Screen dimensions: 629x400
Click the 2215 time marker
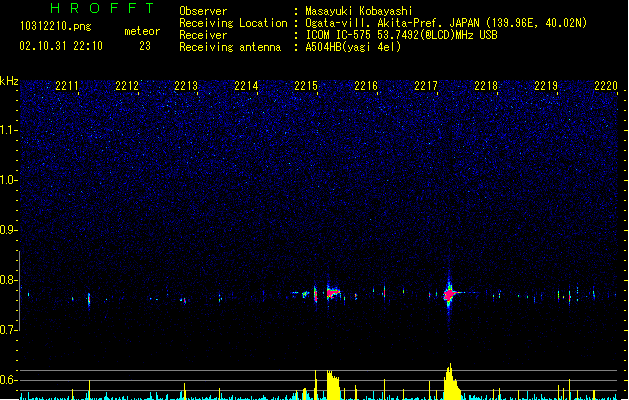(x=306, y=86)
